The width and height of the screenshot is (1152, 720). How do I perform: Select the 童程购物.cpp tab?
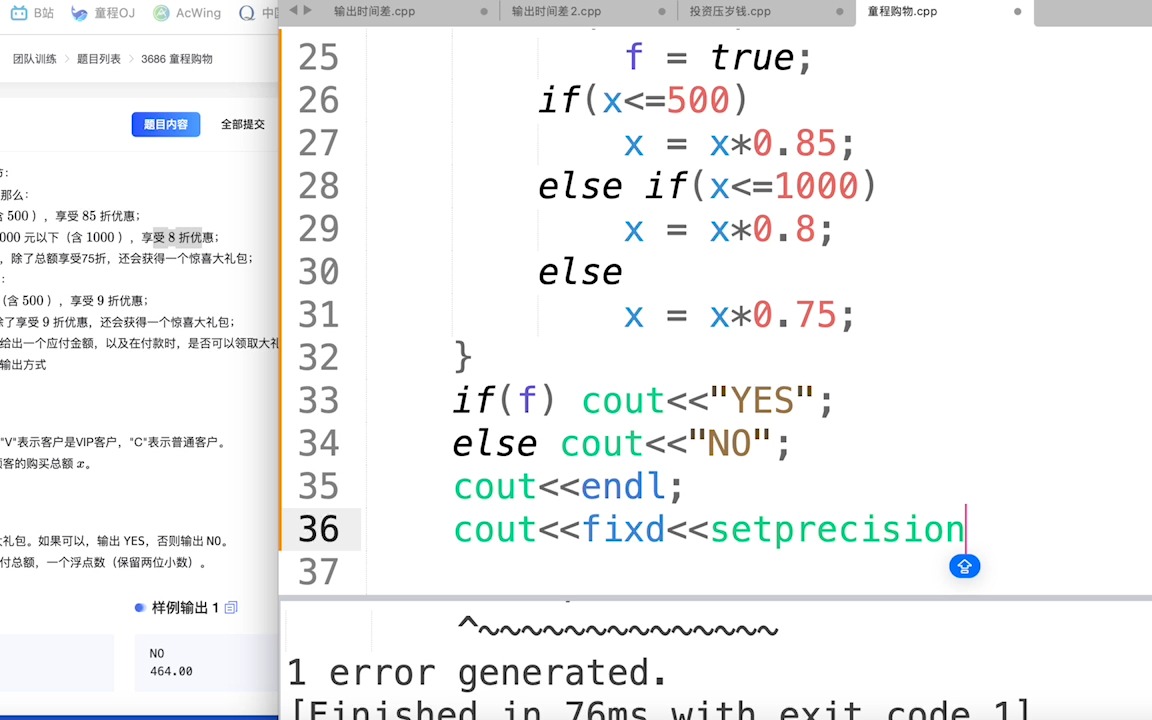(x=902, y=12)
